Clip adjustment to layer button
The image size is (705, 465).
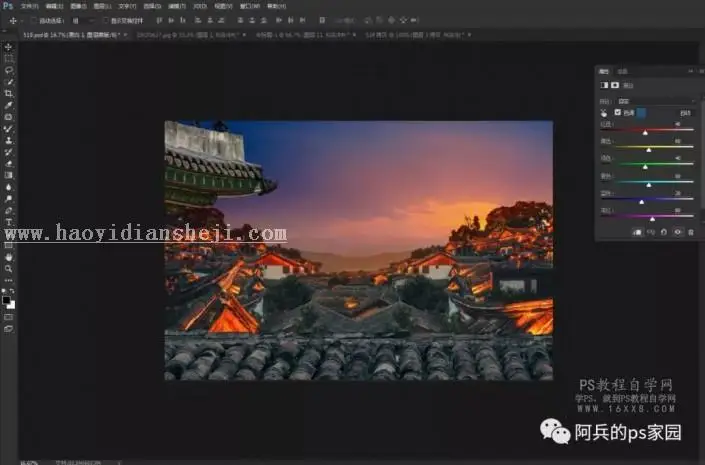pyautogui.click(x=638, y=232)
